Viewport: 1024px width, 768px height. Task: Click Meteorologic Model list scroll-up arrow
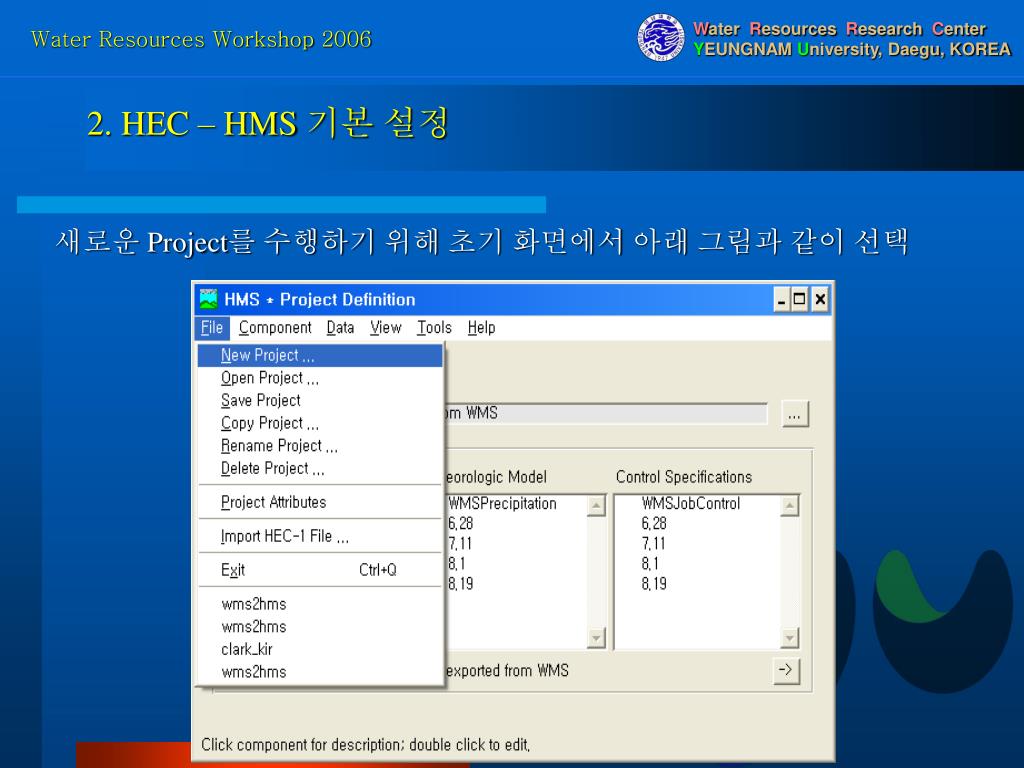coord(596,505)
